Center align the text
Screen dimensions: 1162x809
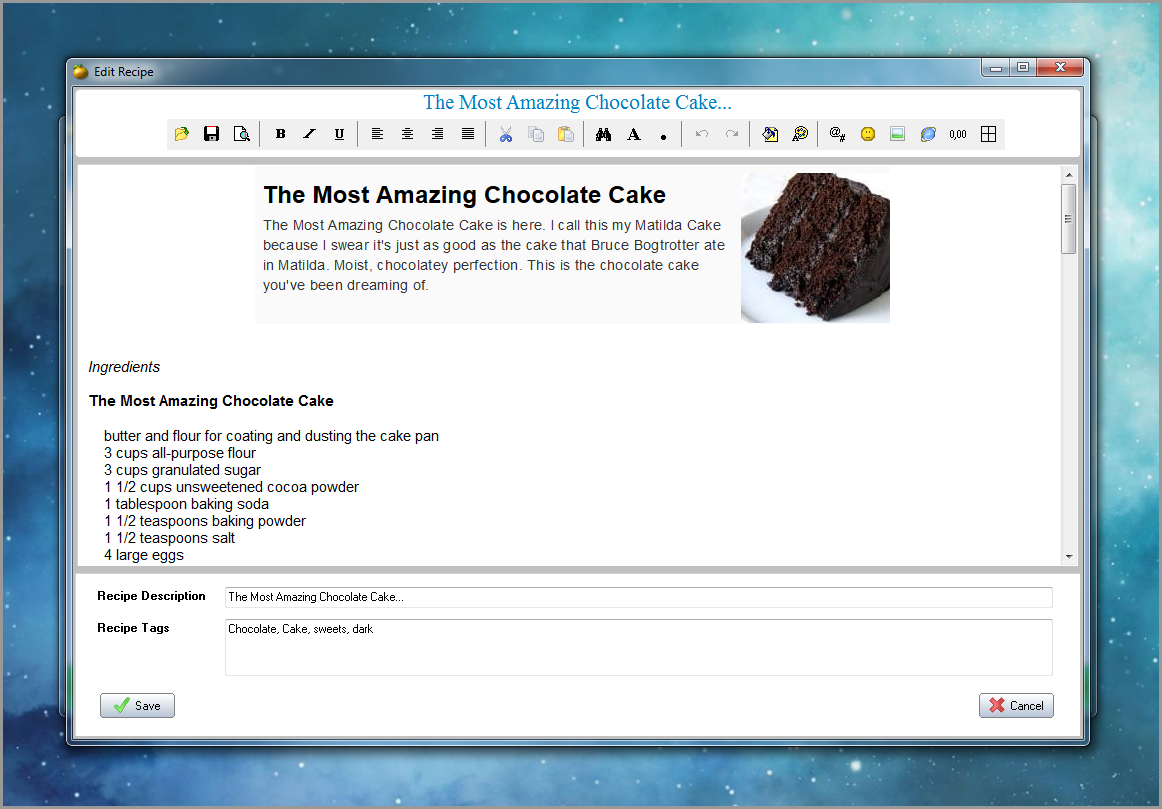[x=407, y=134]
